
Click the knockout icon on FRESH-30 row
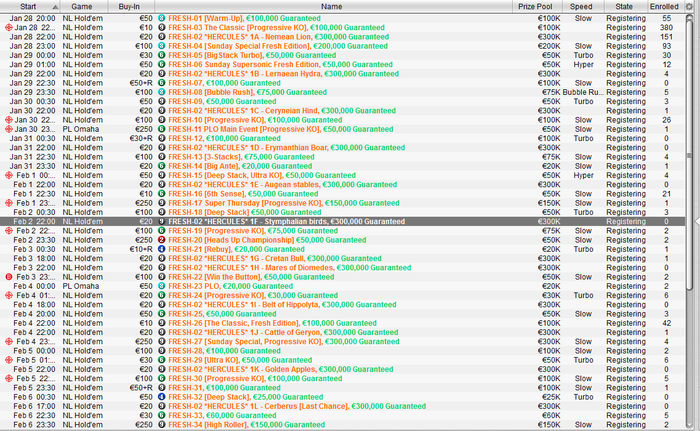pos(8,378)
